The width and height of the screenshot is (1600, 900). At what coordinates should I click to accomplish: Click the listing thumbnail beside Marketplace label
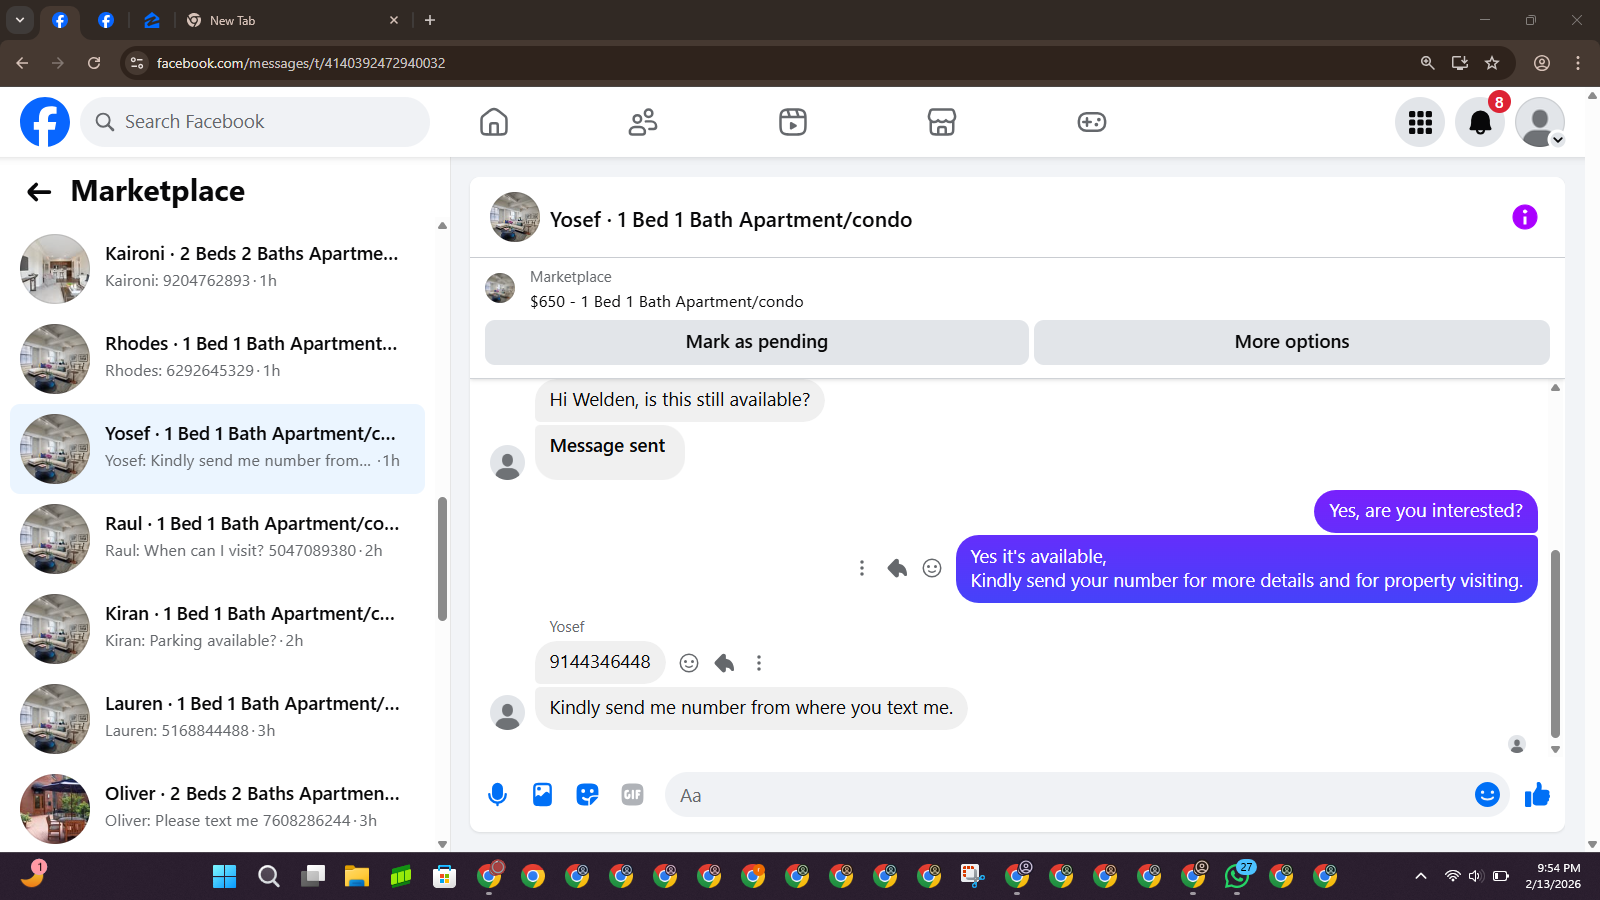click(x=500, y=288)
